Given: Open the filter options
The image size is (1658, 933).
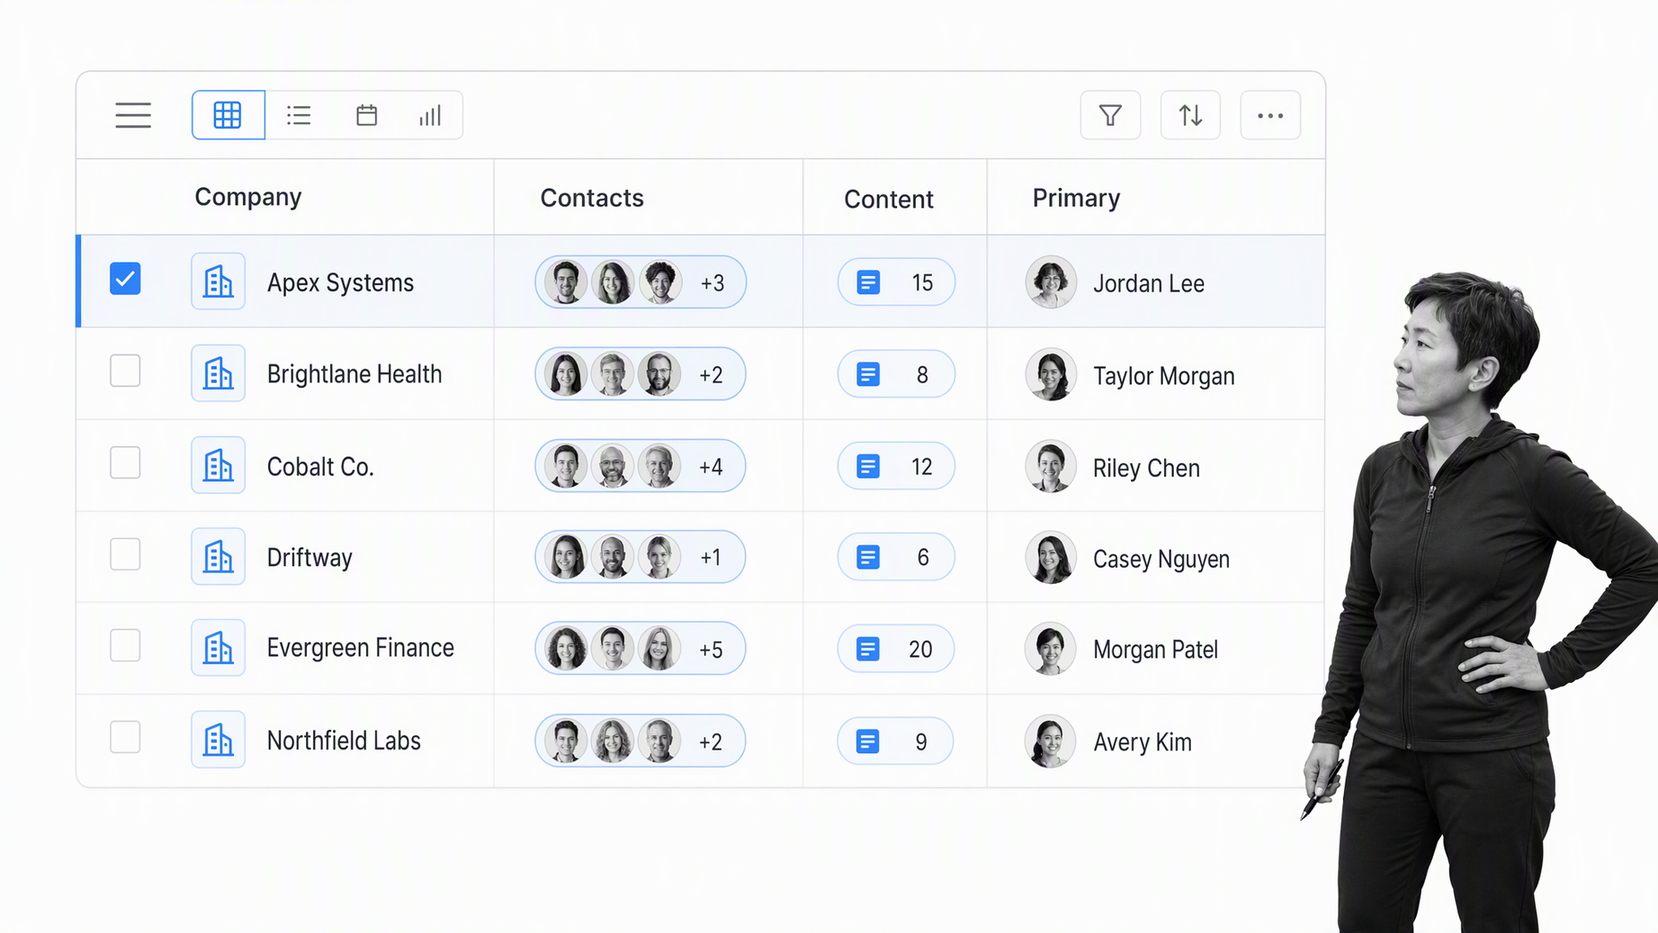Looking at the screenshot, I should (1110, 115).
